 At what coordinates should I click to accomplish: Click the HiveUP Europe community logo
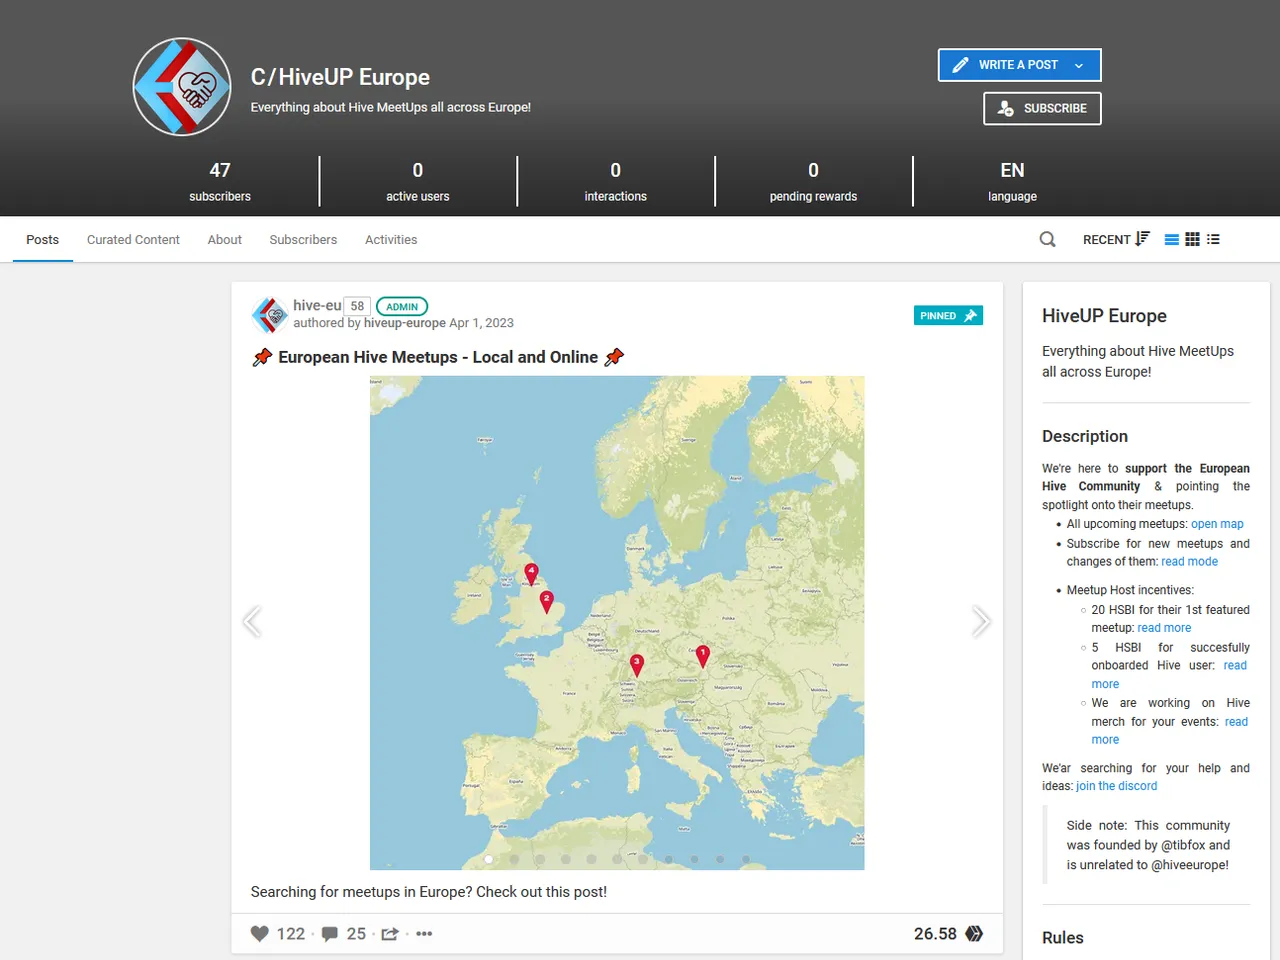click(x=182, y=87)
